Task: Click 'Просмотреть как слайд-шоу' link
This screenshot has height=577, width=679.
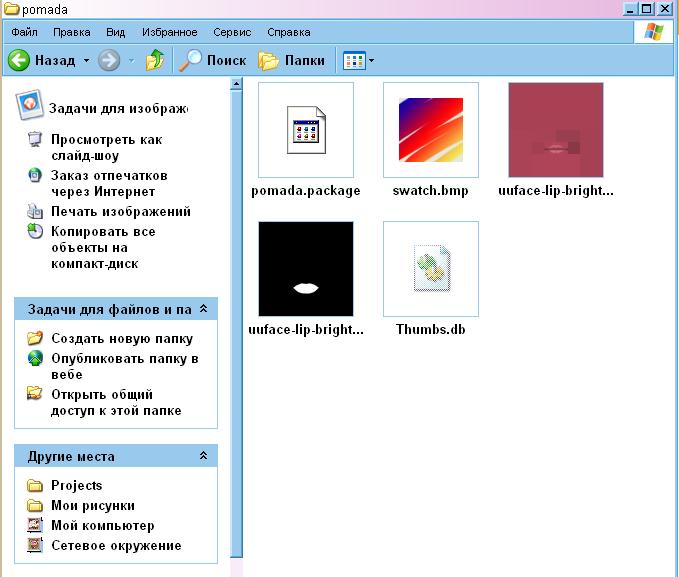Action: [107, 147]
